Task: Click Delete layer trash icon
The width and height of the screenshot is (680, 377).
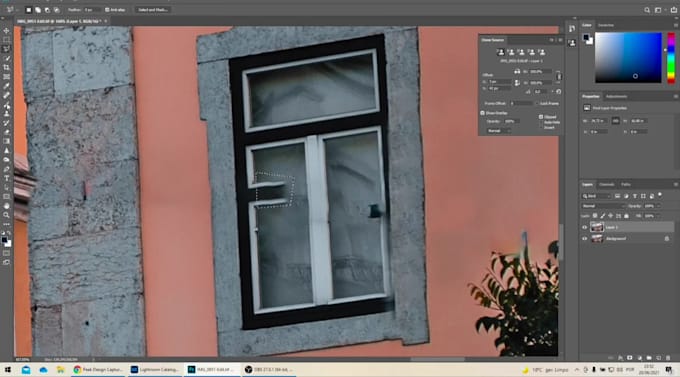Action: click(668, 358)
